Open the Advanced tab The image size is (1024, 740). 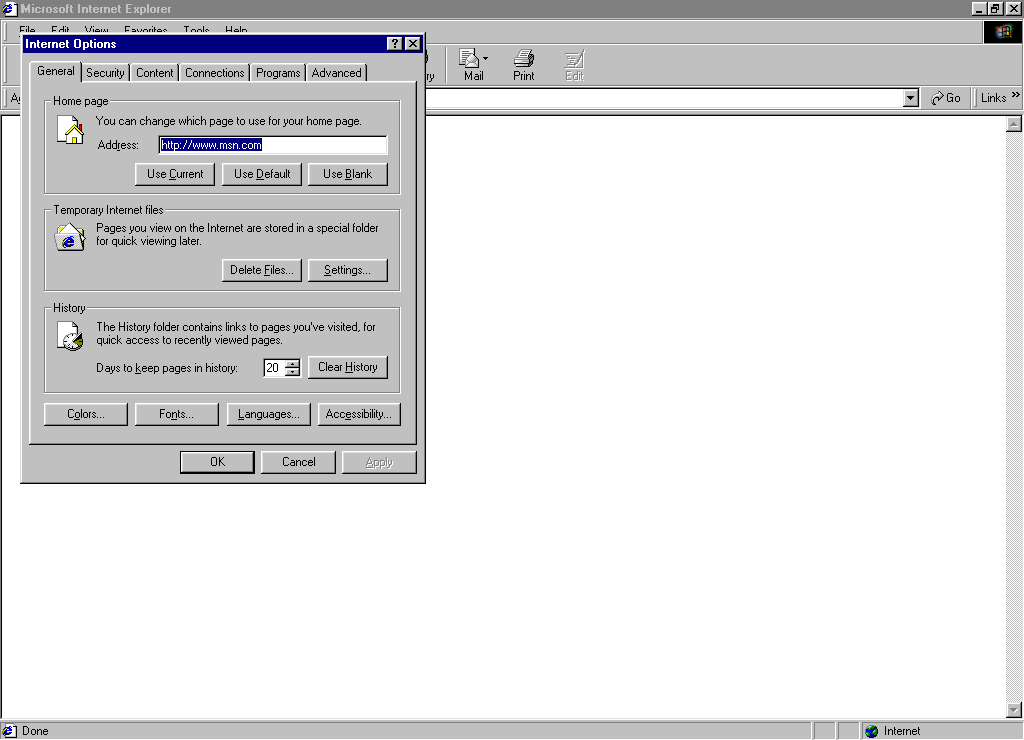(336, 73)
